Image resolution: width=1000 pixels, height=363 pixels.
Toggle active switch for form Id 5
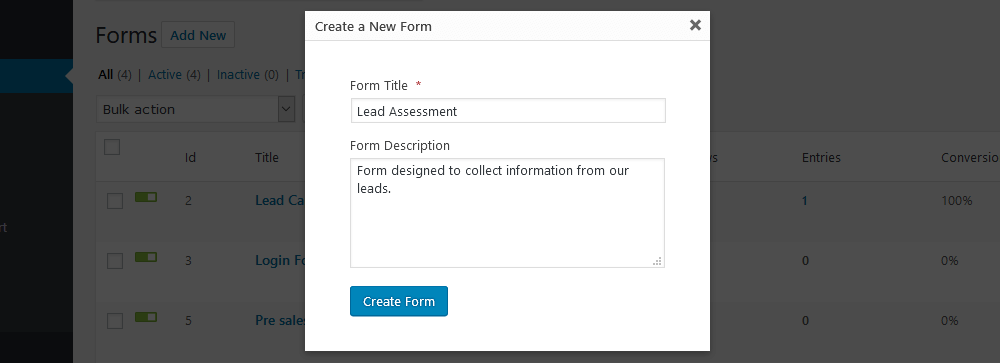(146, 316)
